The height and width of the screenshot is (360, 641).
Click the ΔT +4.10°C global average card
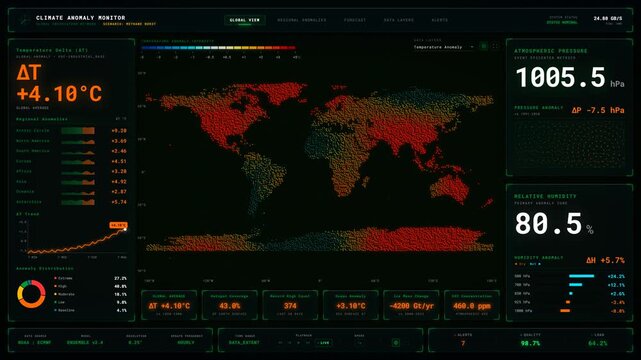pyautogui.click(x=169, y=305)
